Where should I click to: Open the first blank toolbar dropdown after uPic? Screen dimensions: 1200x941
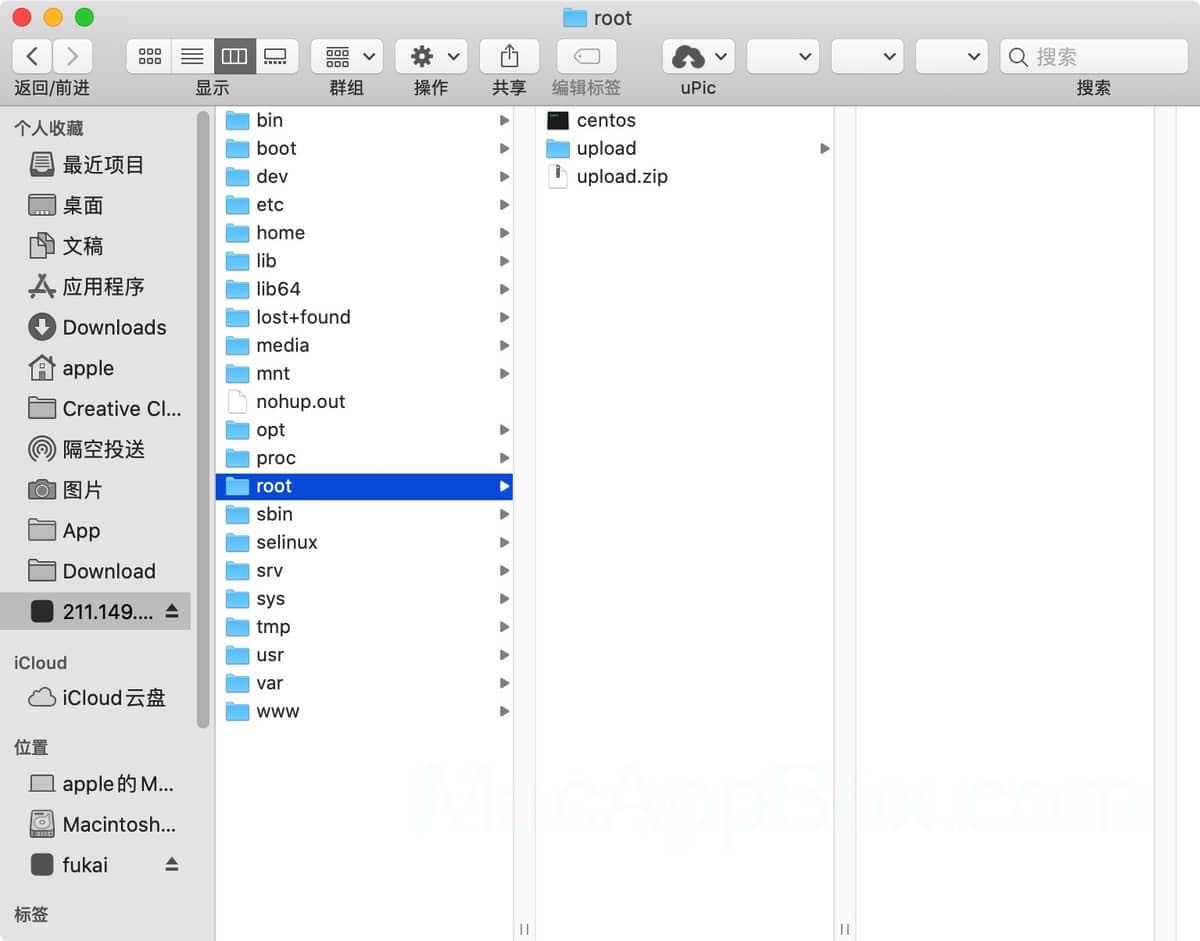coord(783,56)
